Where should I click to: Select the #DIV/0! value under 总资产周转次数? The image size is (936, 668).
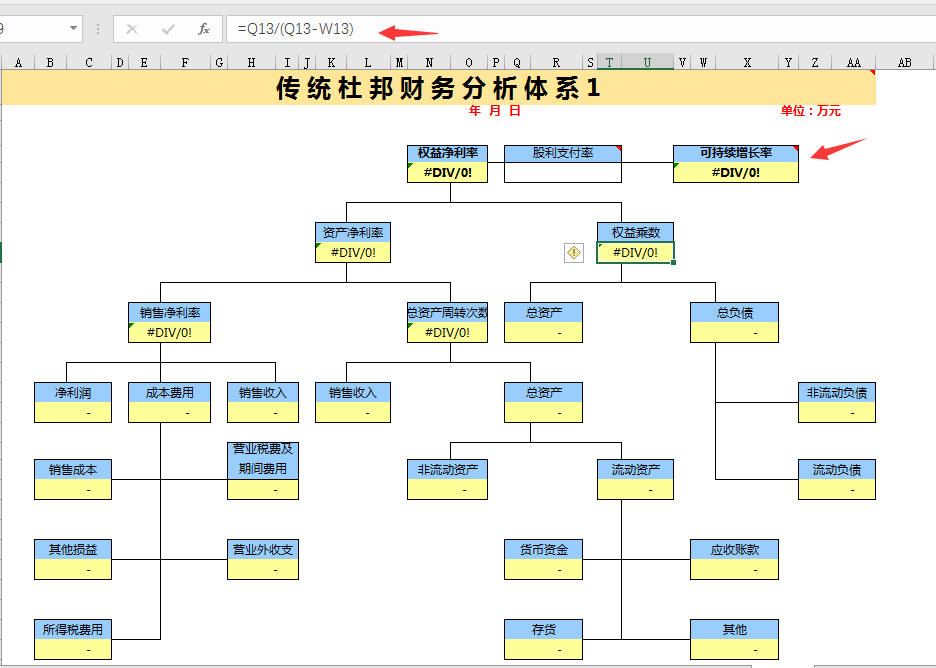(448, 333)
